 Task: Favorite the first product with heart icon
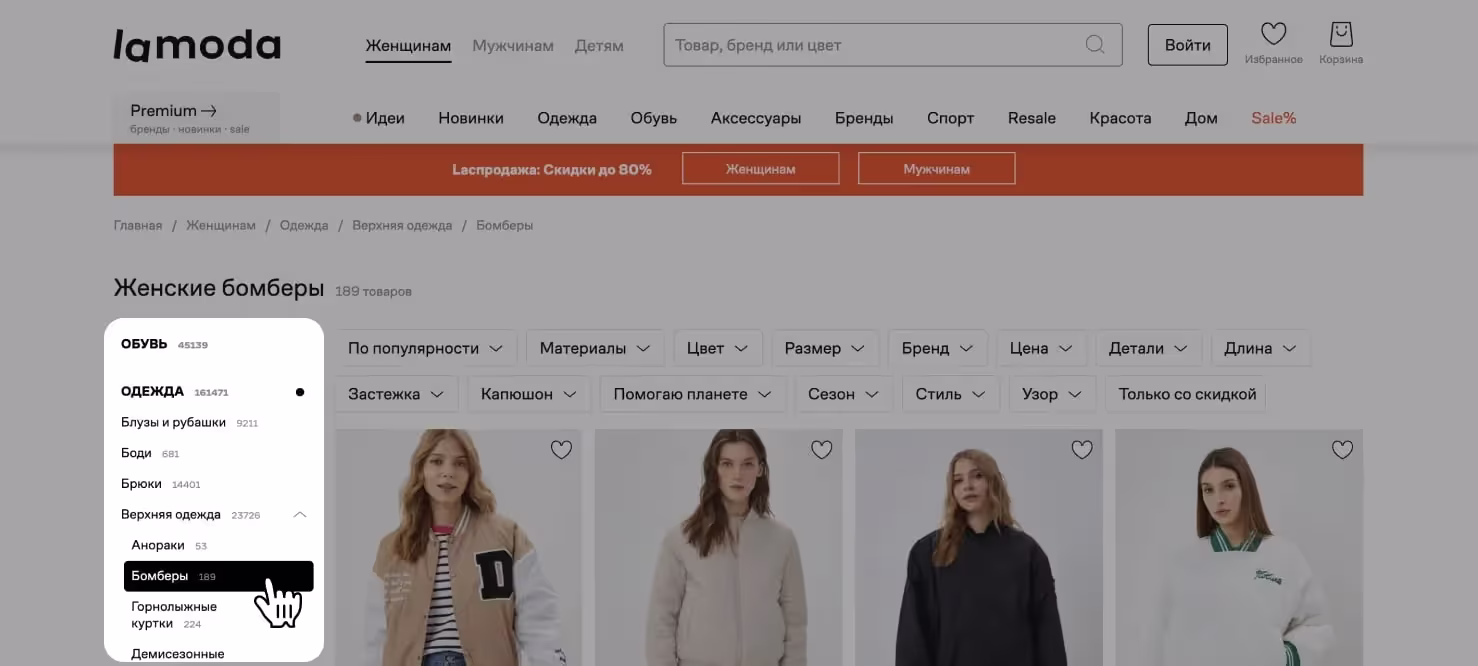coord(561,450)
